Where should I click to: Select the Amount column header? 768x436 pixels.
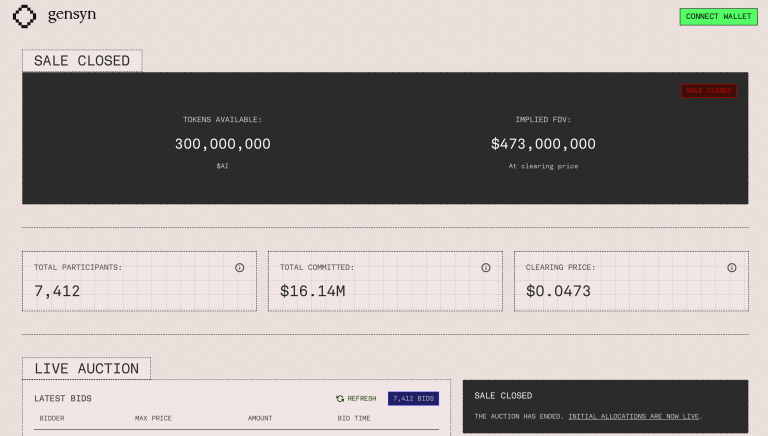point(260,419)
